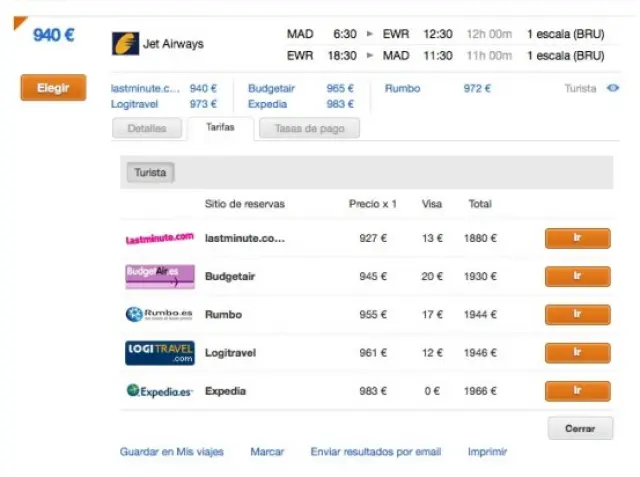Screen dimensions: 640x477
Task: Click return 1 escala (BRU) text
Action: tap(566, 55)
